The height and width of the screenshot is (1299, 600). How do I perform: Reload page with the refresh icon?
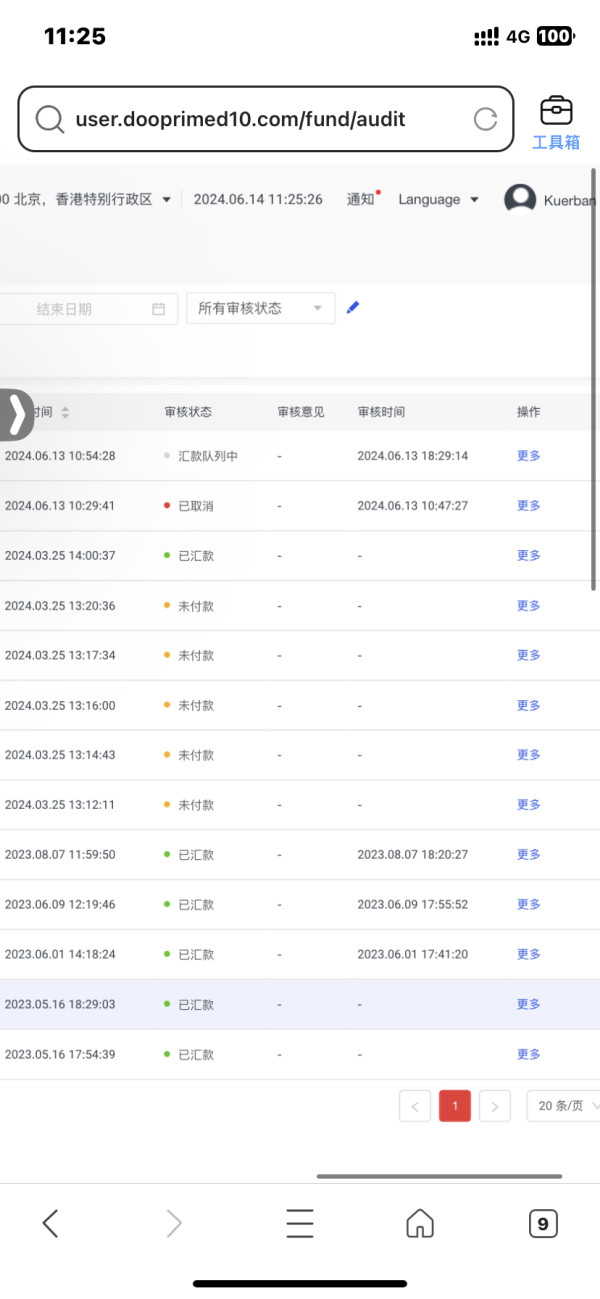point(485,120)
